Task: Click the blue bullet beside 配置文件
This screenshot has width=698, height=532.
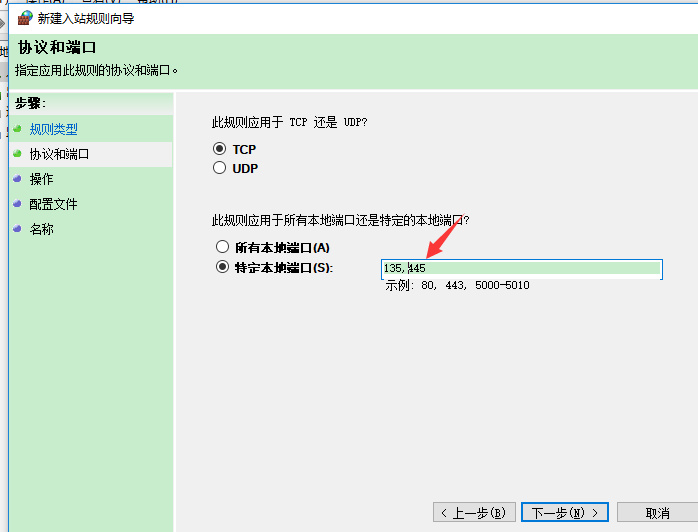Action: [x=18, y=204]
